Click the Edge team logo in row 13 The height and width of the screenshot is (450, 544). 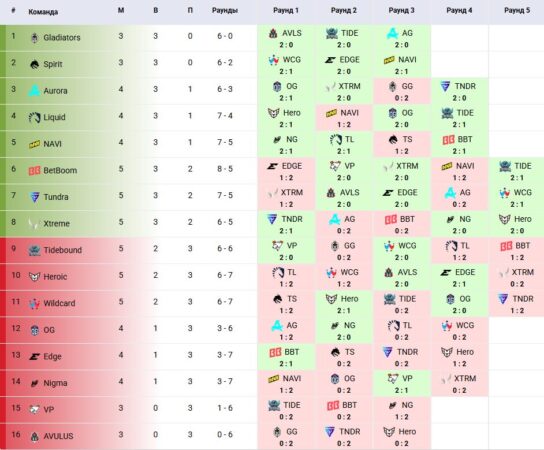coord(34,356)
